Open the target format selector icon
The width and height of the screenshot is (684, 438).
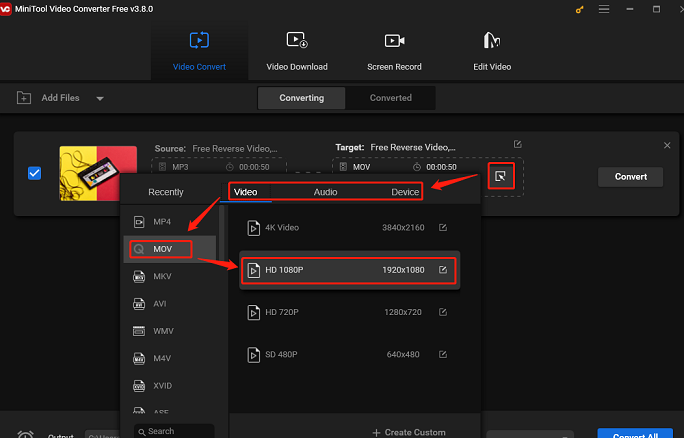pos(501,176)
